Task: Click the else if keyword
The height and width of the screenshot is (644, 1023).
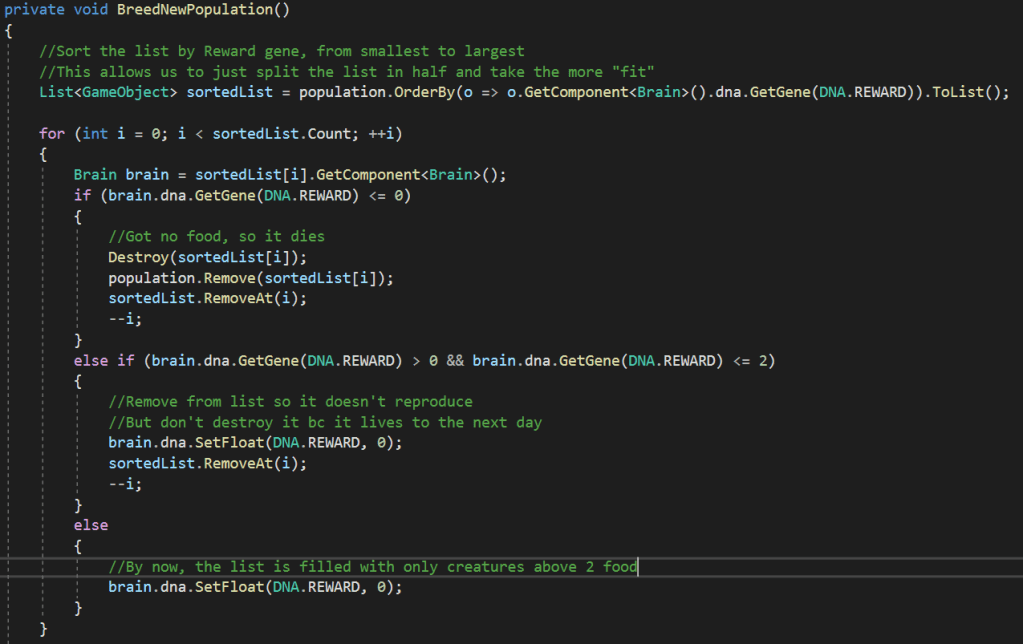Action: 104,360
